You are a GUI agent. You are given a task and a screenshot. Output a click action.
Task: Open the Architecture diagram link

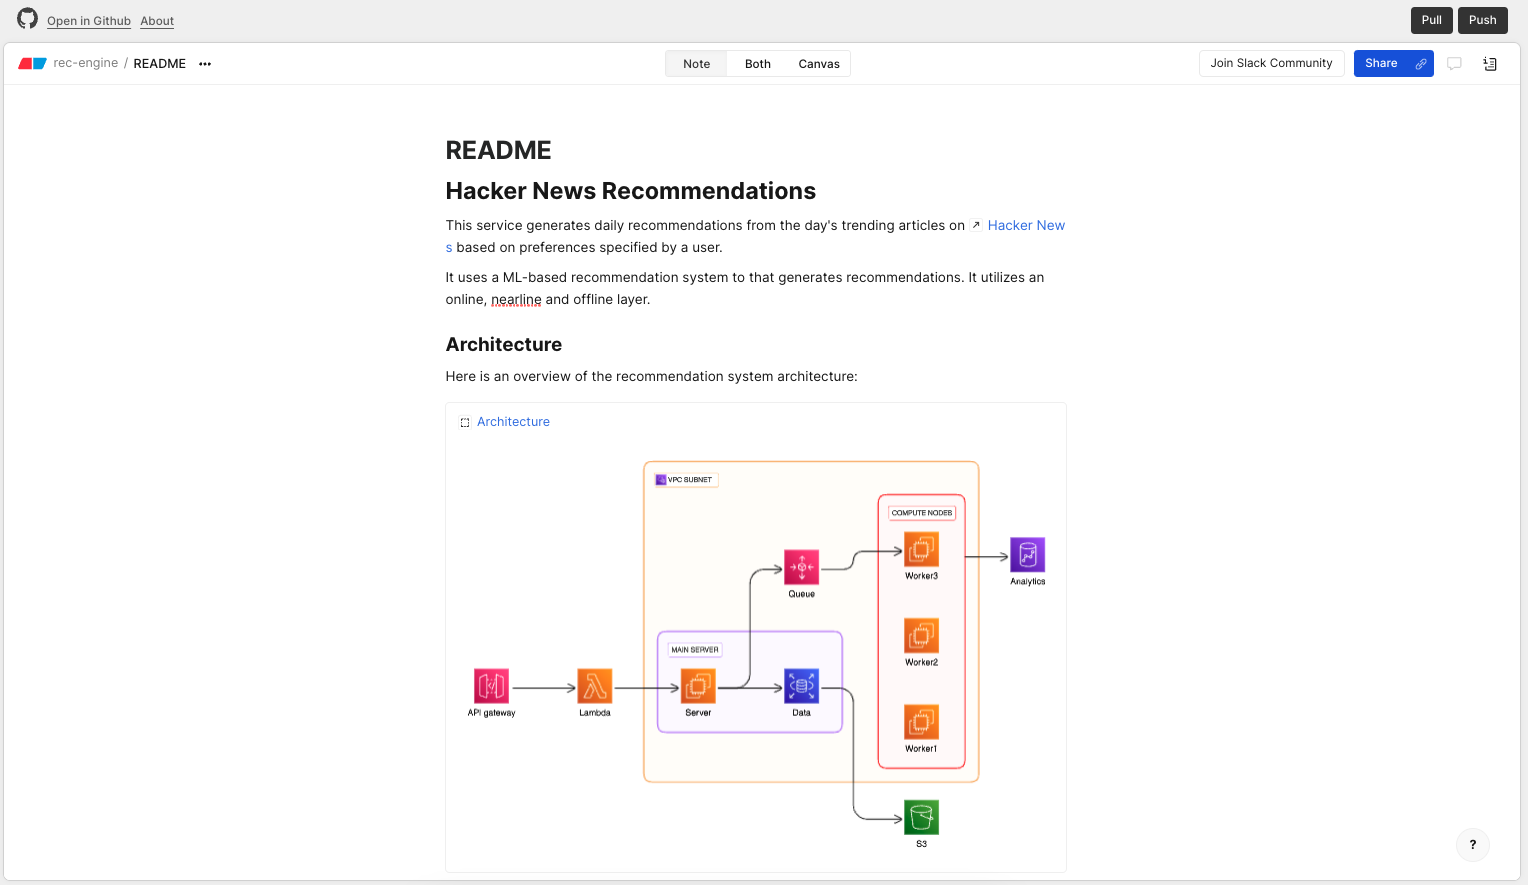tap(513, 422)
